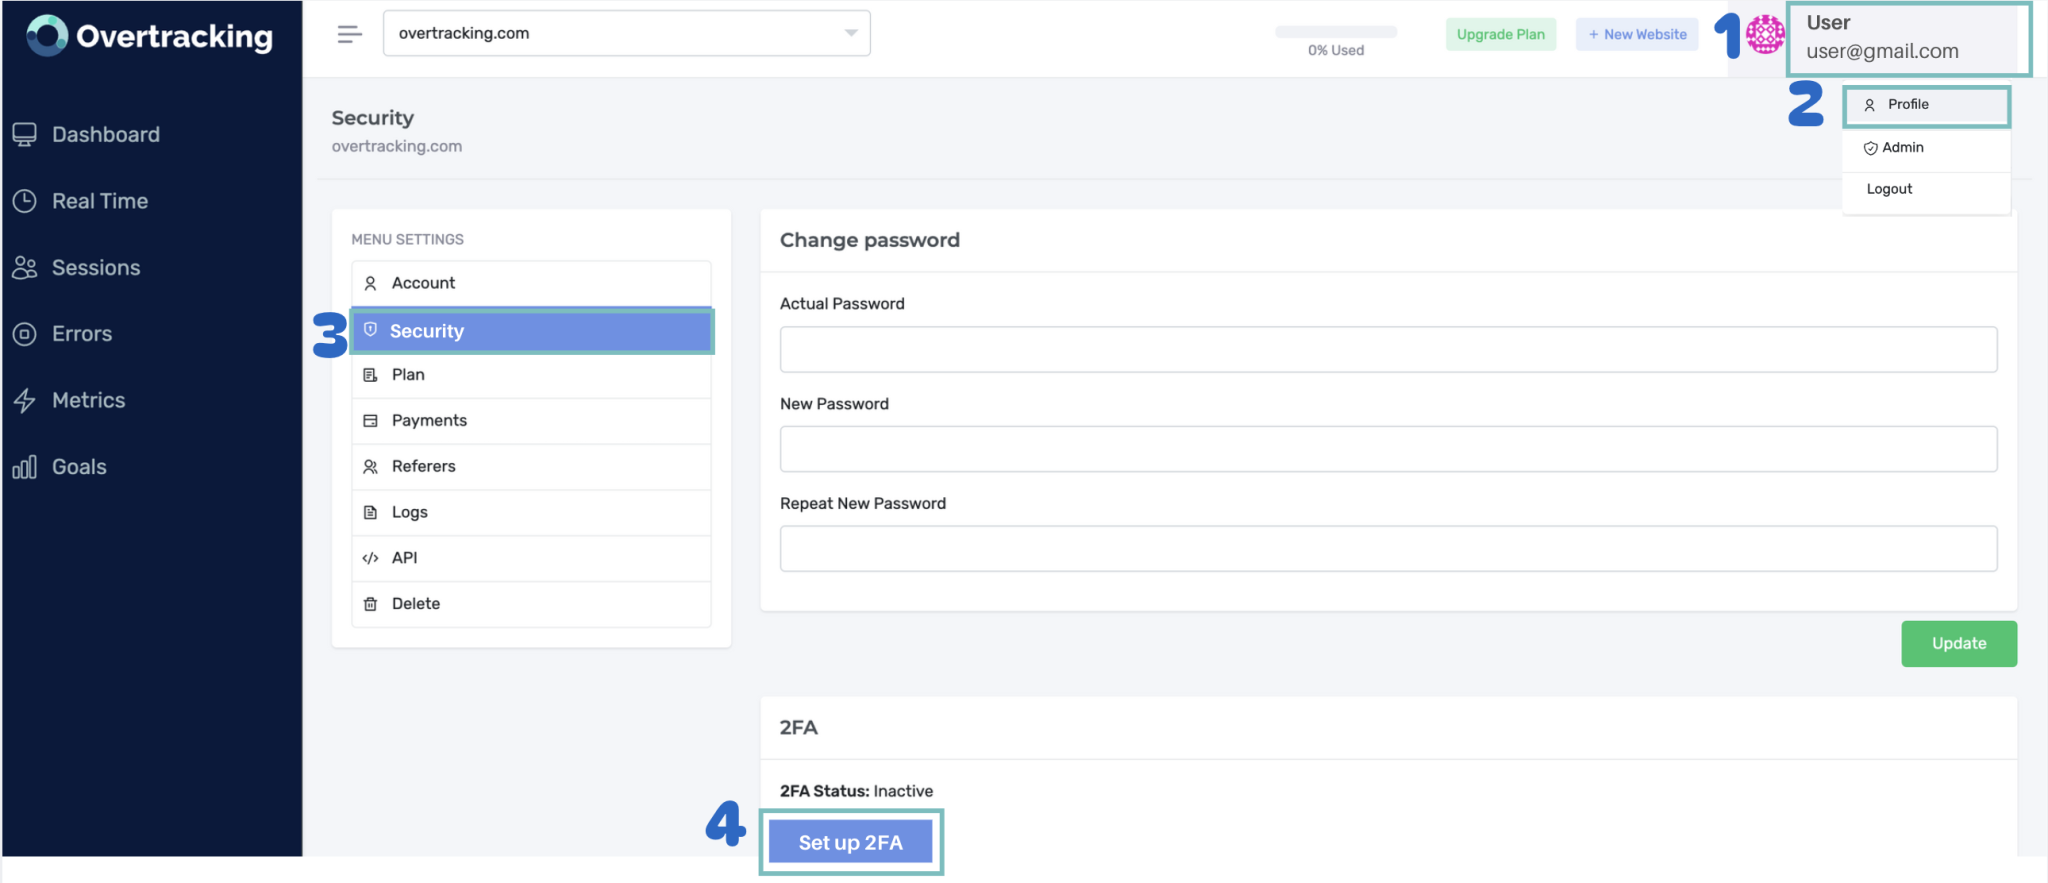The width and height of the screenshot is (2048, 883).
Task: Click the Overtracking logo icon
Action: pyautogui.click(x=47, y=36)
